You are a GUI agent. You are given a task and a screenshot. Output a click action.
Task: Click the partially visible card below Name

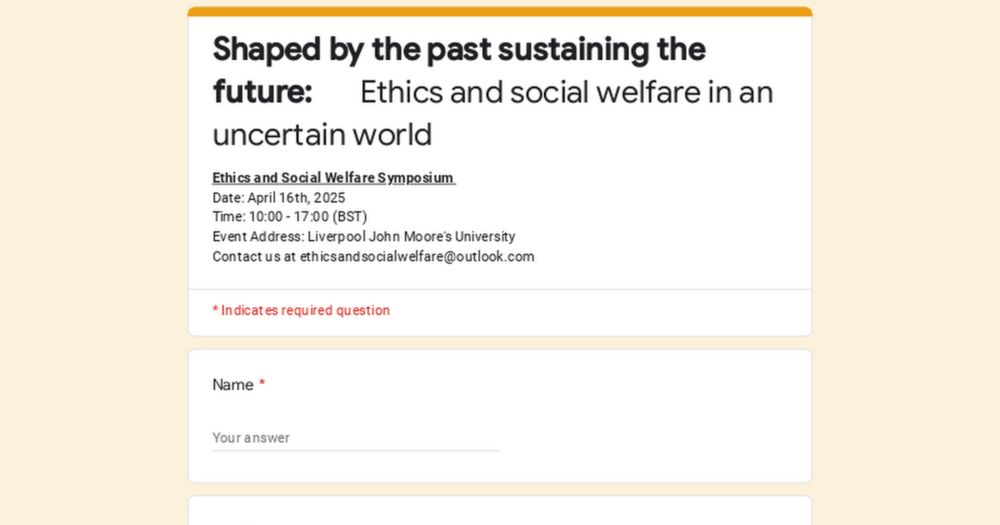(x=500, y=510)
